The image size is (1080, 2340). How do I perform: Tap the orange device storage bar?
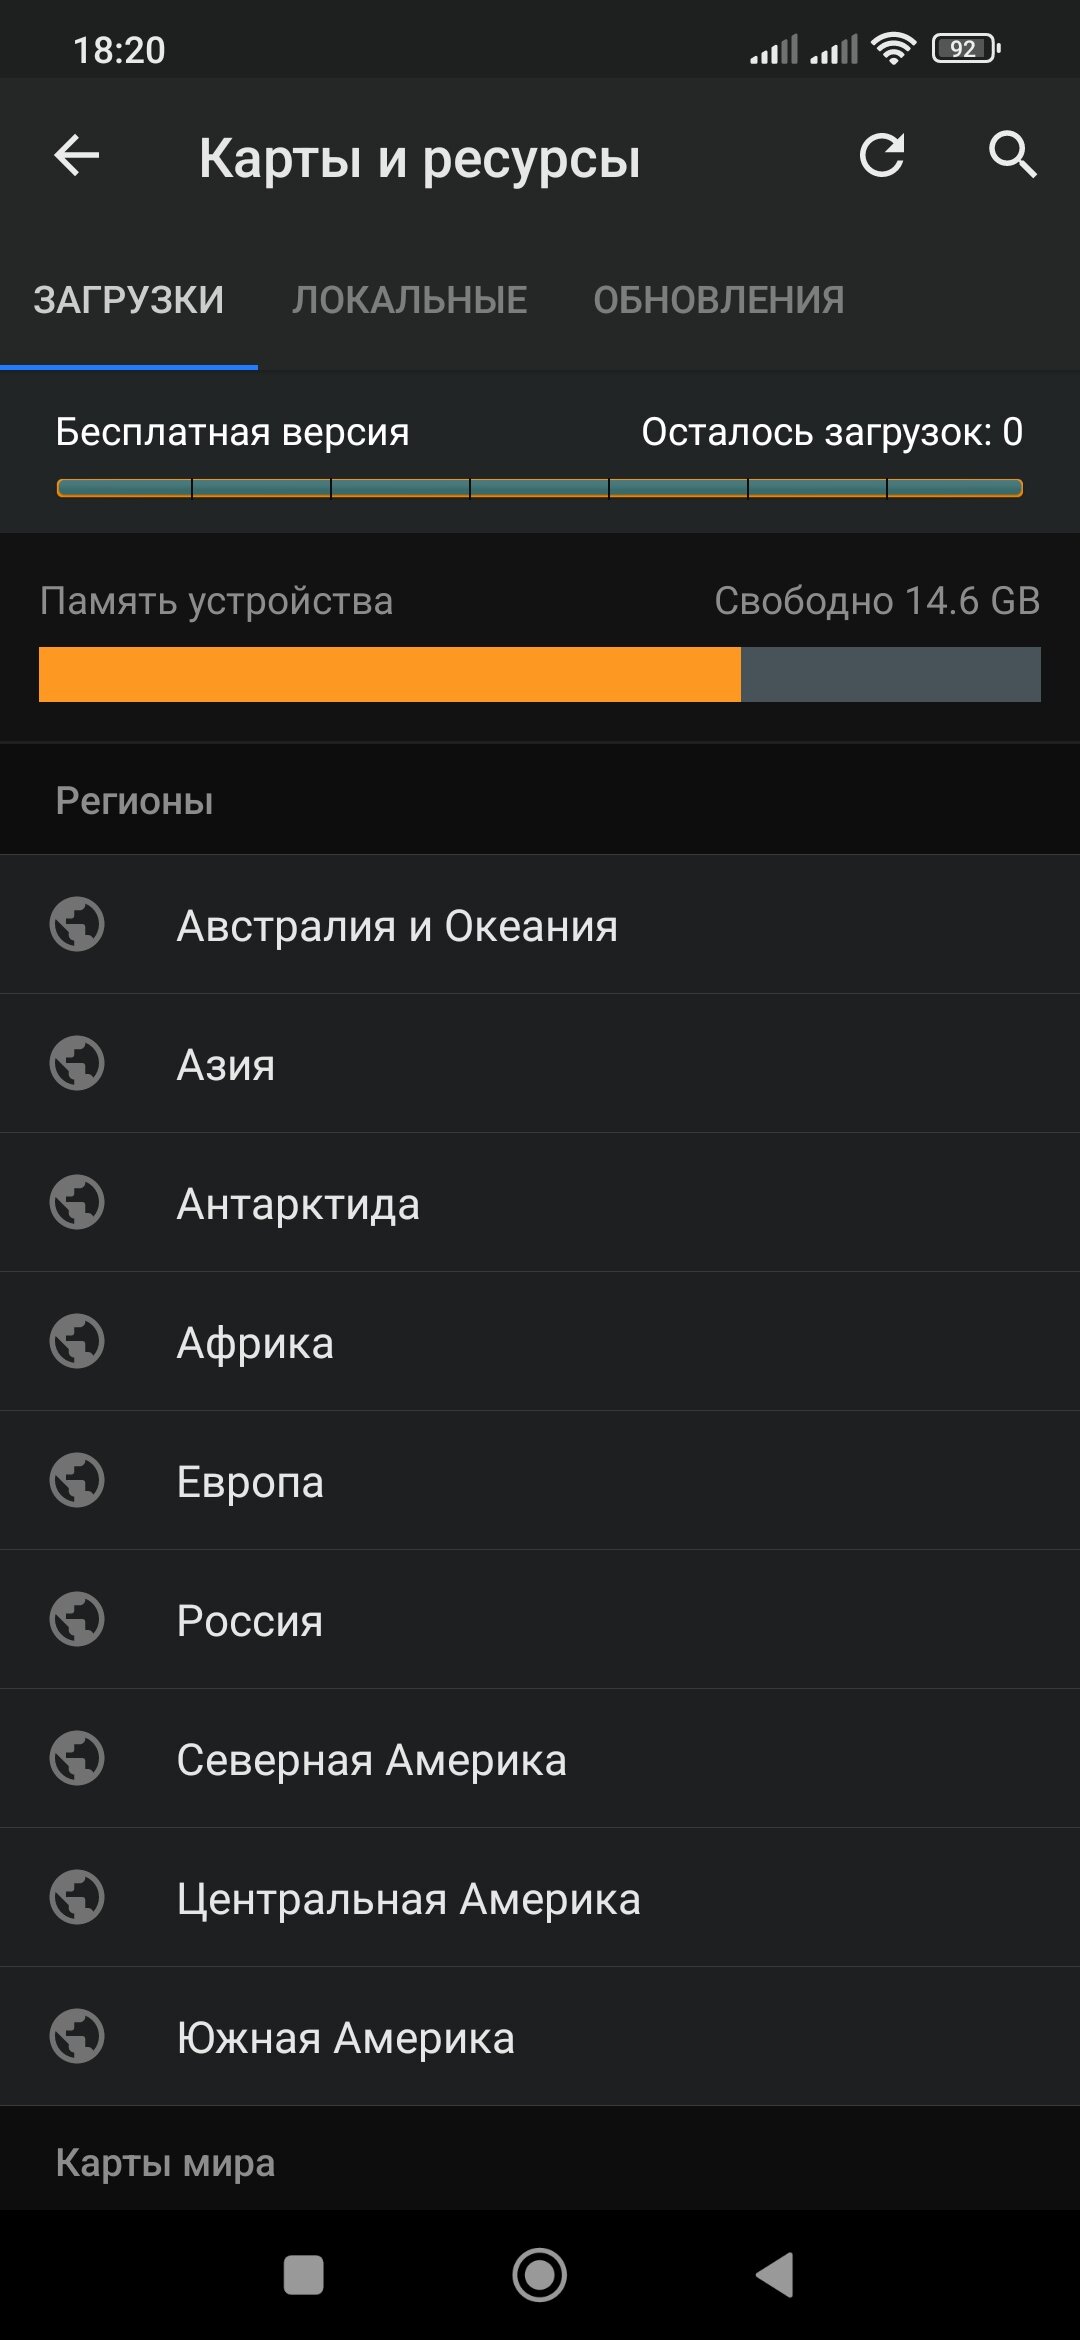click(x=390, y=674)
